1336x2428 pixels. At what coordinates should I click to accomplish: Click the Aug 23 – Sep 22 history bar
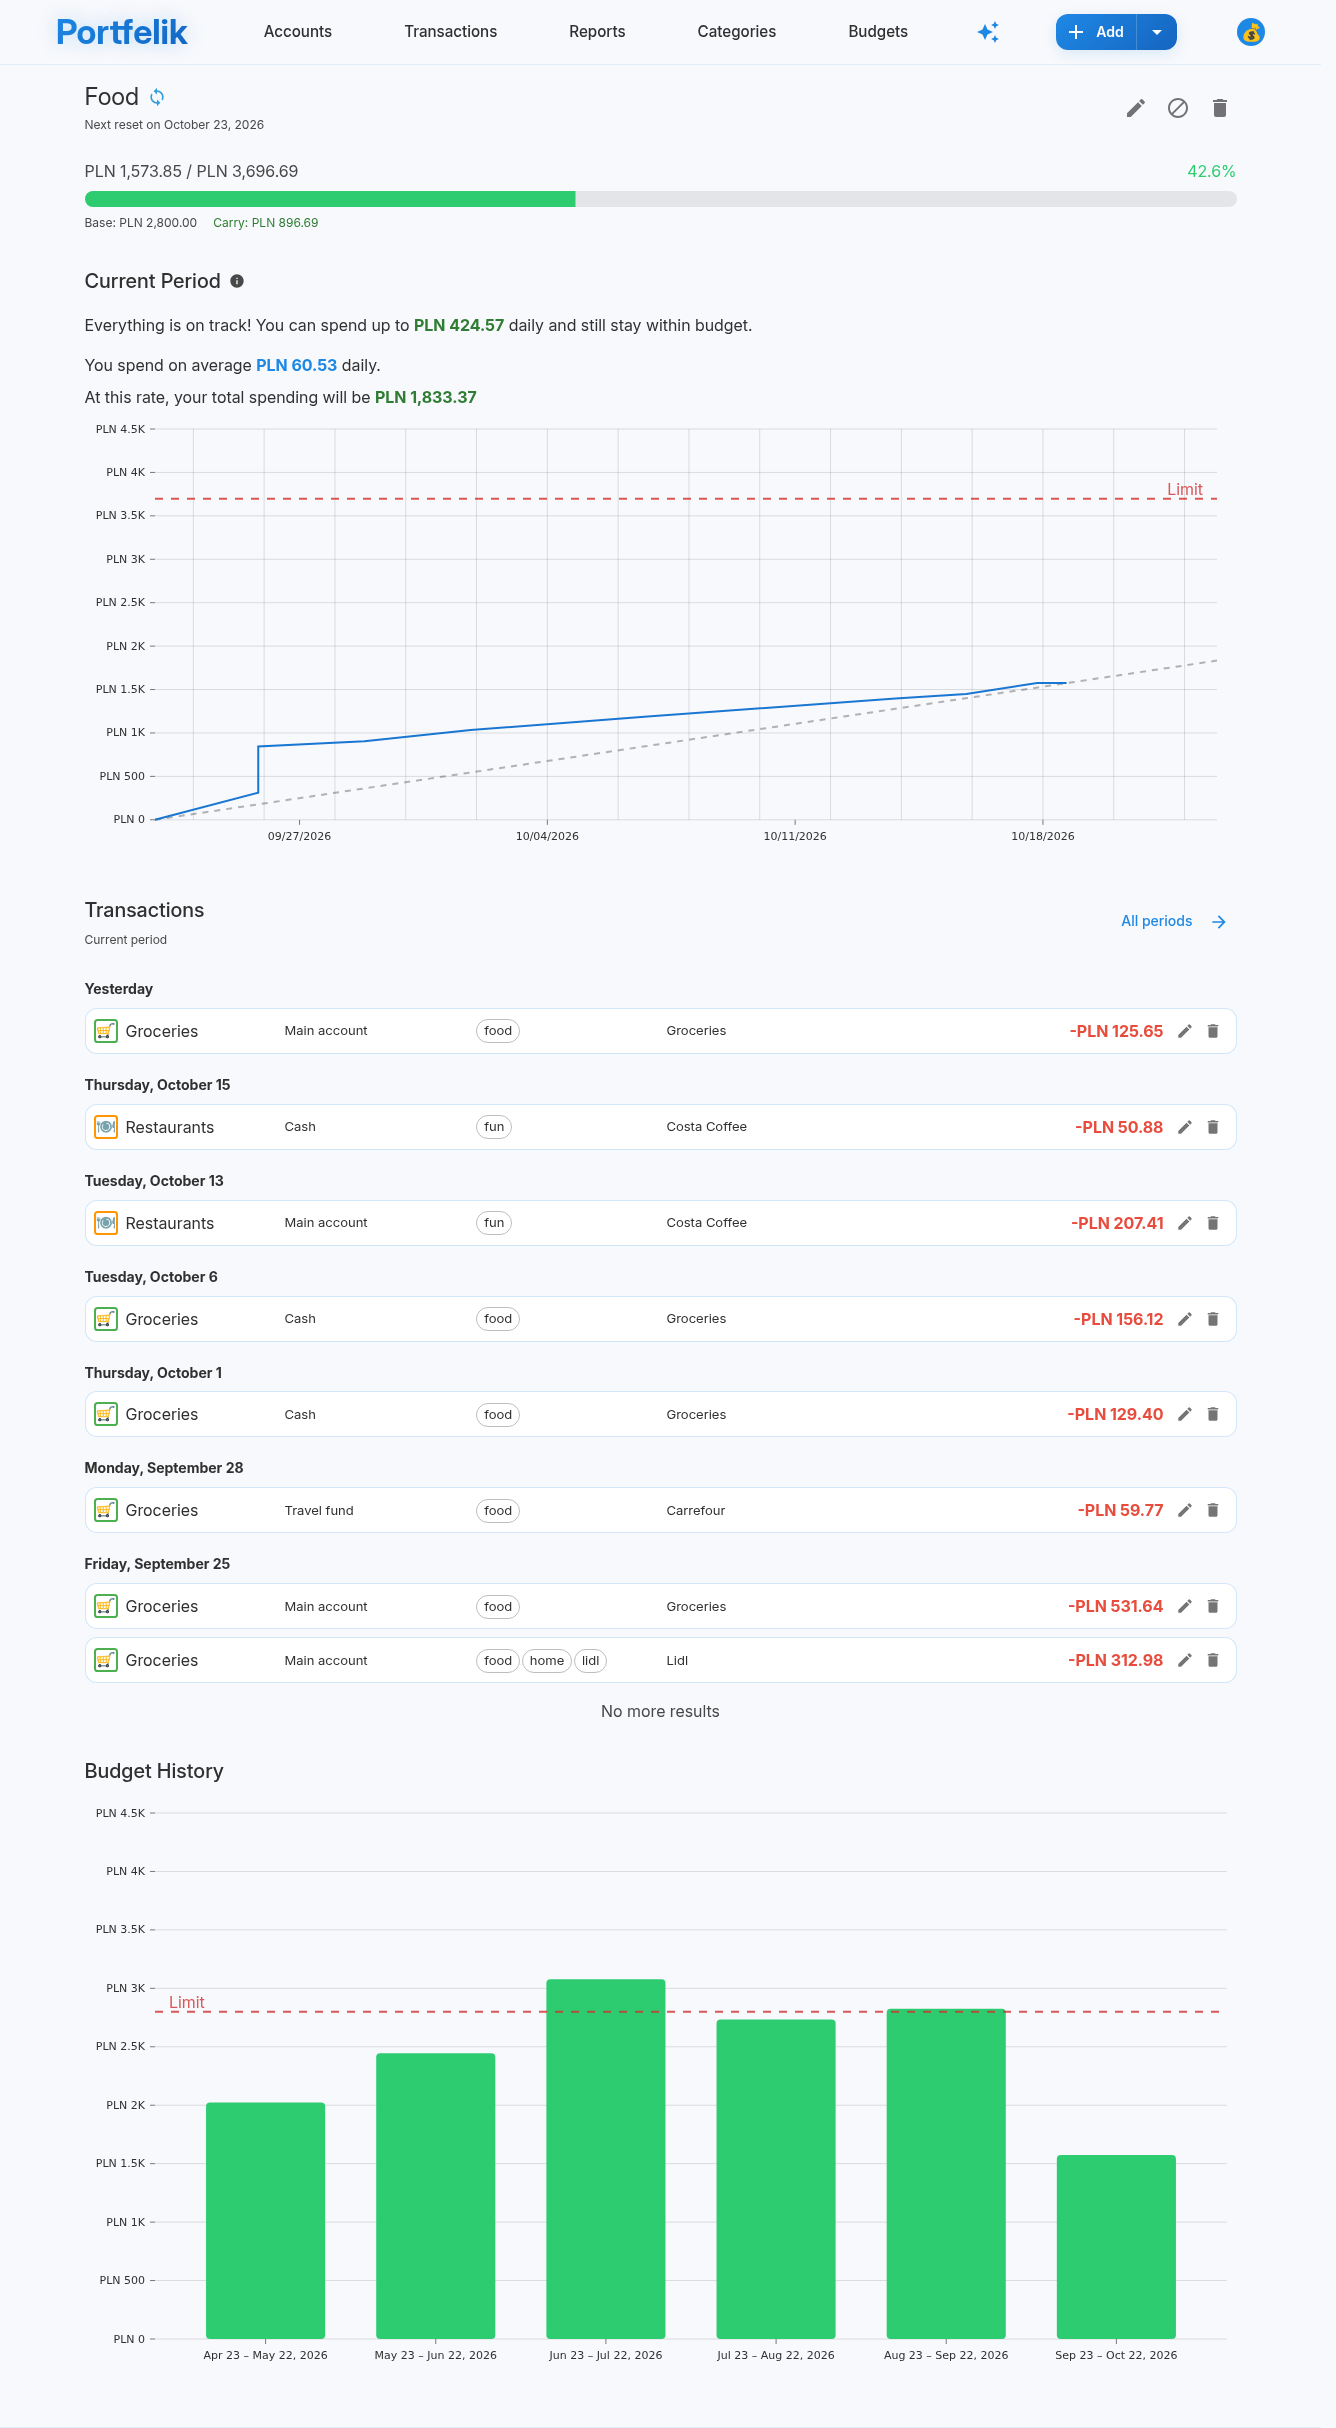(946, 2173)
